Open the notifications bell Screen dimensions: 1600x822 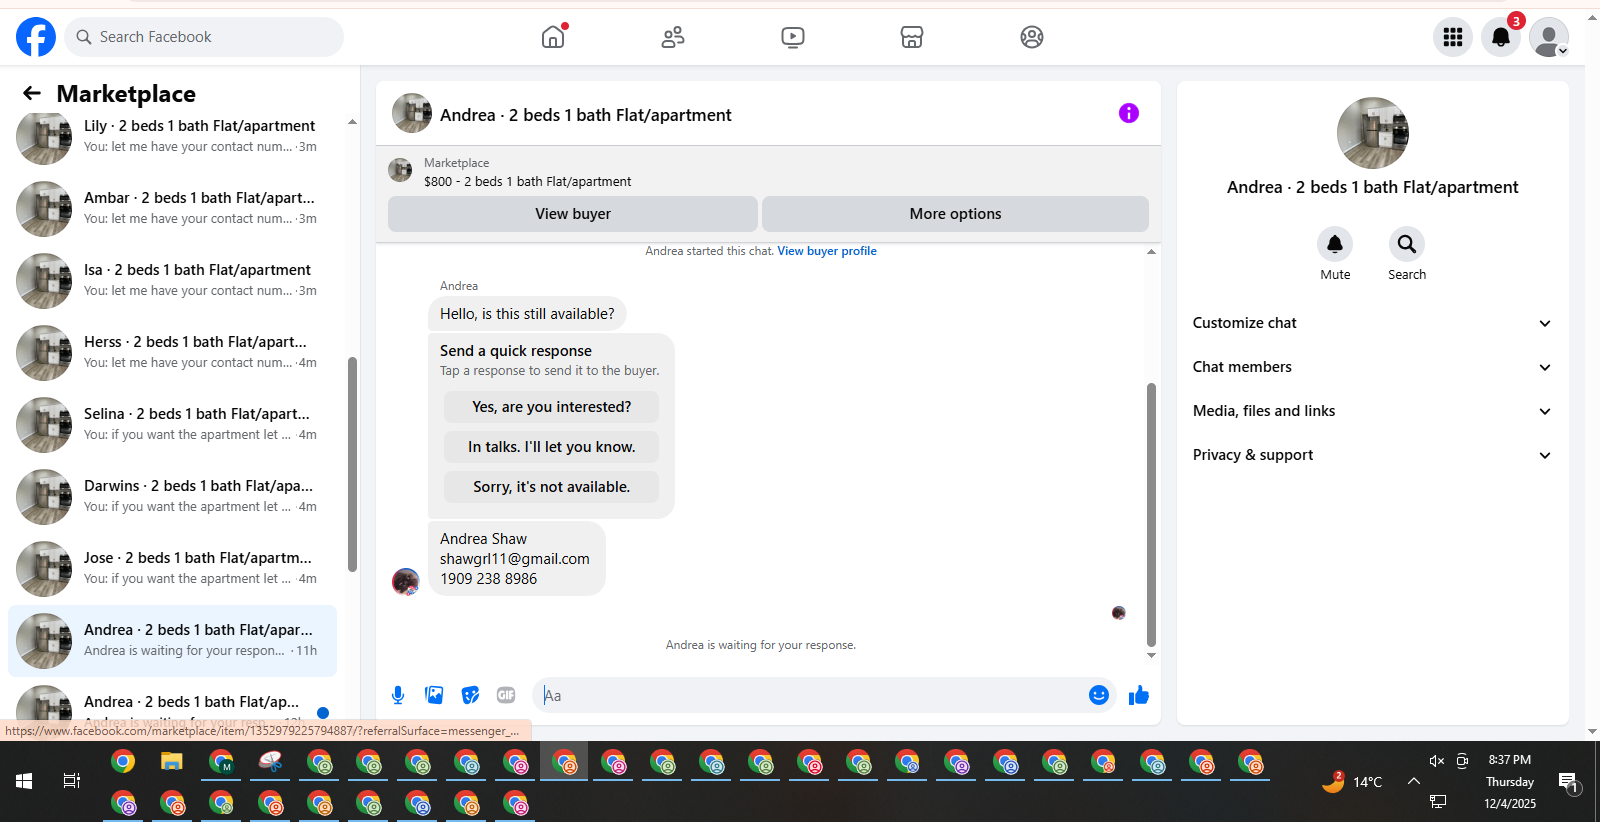tap(1501, 37)
